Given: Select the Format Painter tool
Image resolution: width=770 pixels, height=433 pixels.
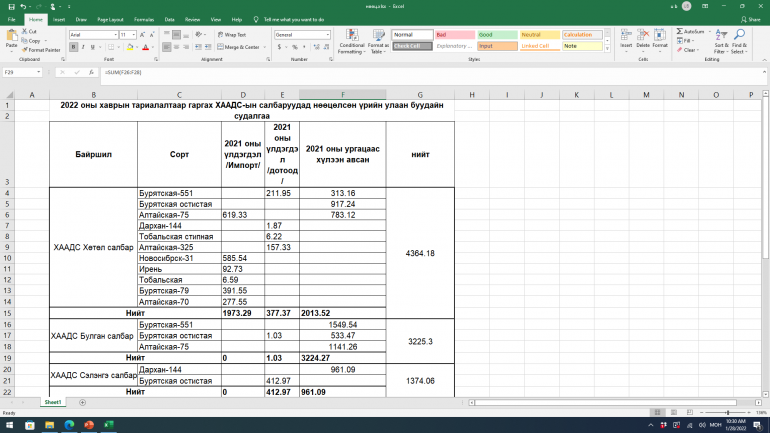Looking at the screenshot, I should [41, 49].
